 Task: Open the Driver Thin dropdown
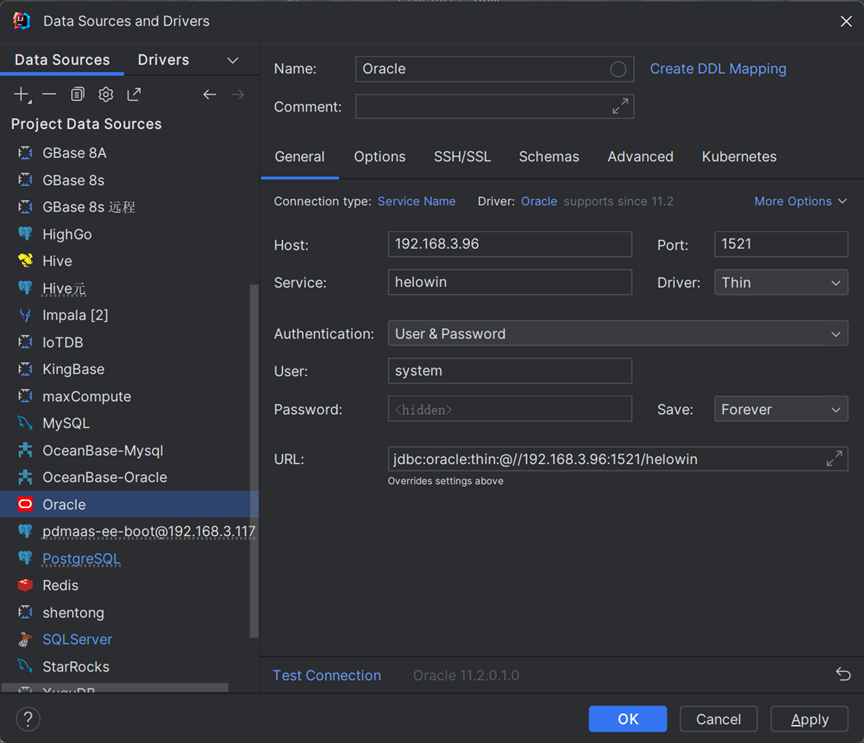781,283
